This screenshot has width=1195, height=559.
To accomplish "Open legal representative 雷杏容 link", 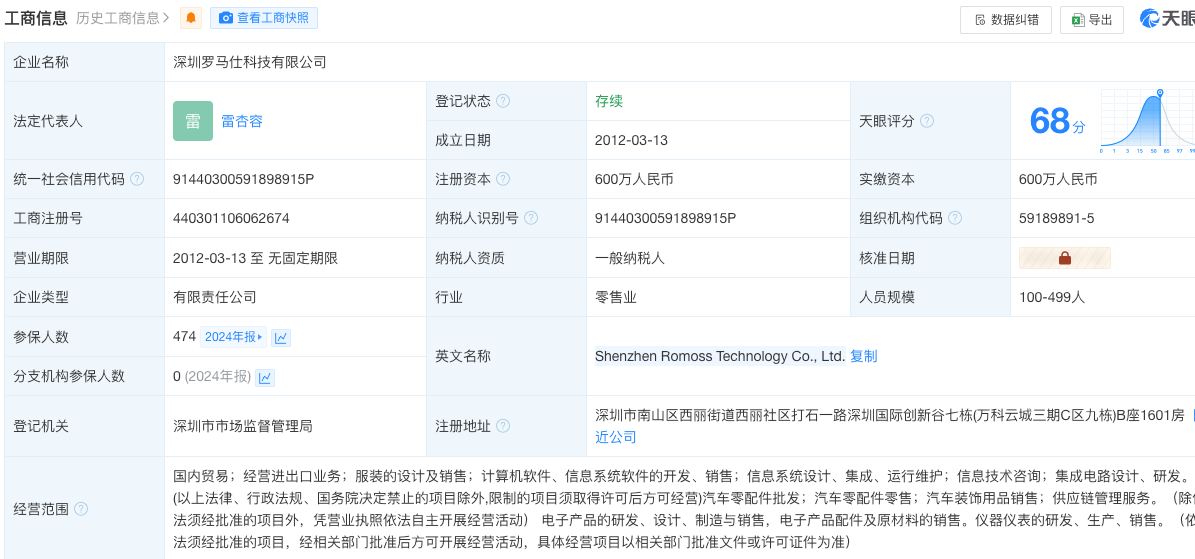I will click(x=242, y=121).
